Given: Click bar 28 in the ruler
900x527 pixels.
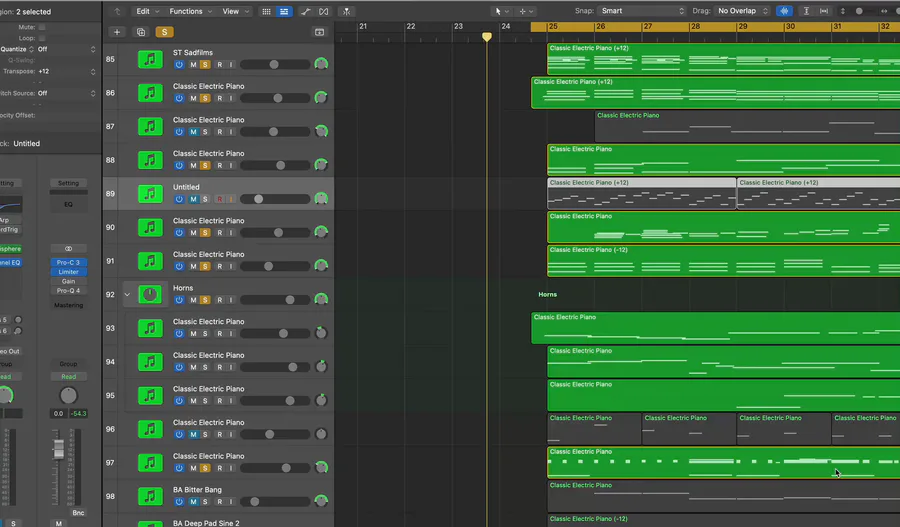Looking at the screenshot, I should (695, 26).
